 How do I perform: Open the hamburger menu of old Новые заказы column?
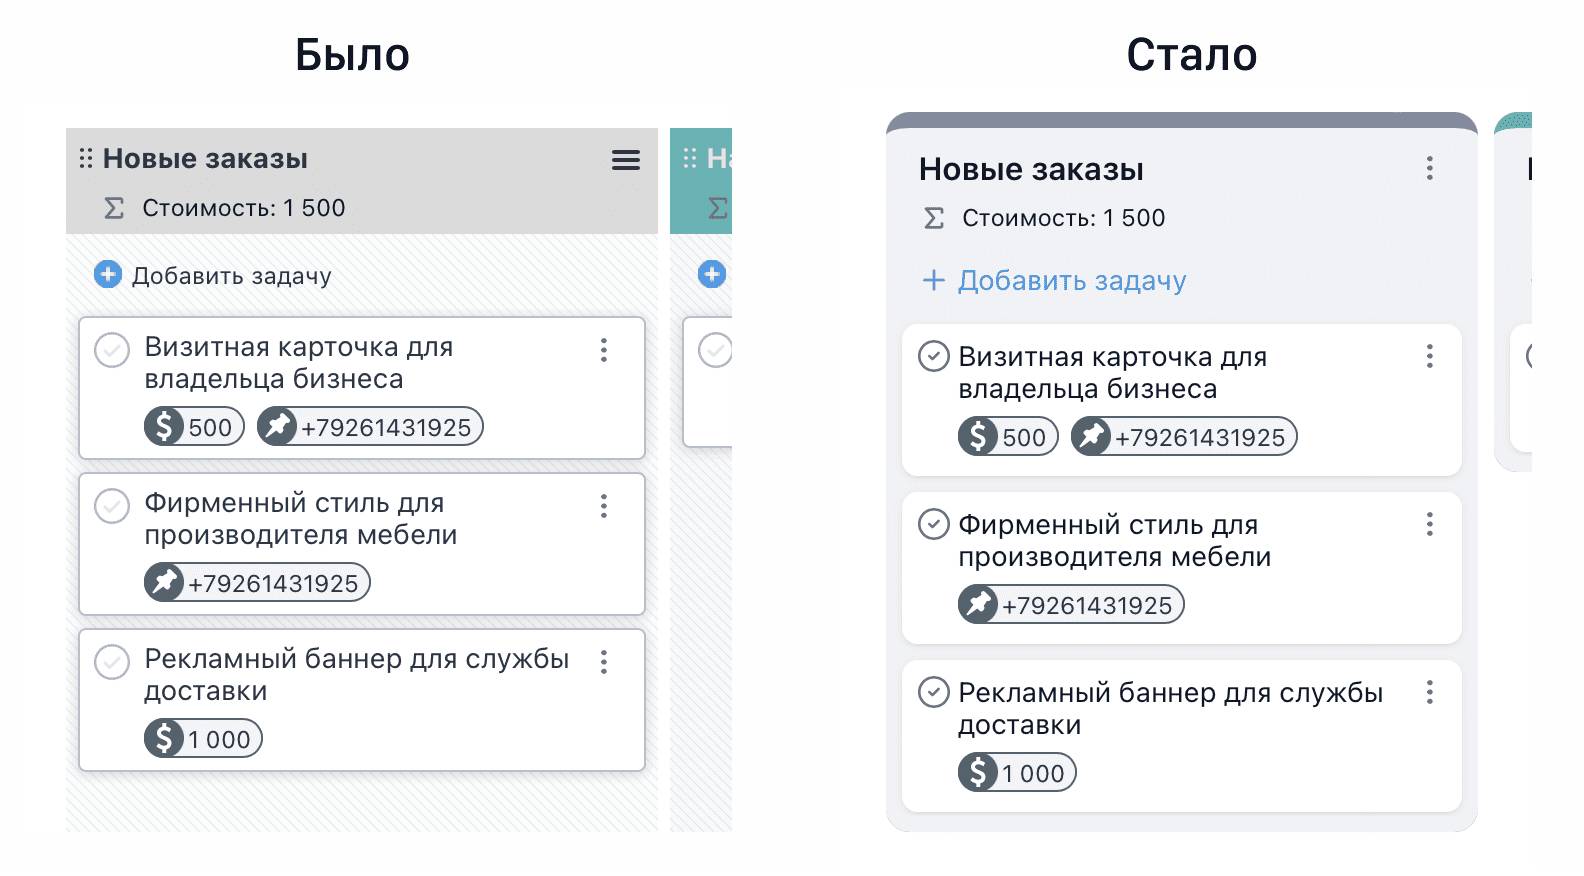(x=626, y=160)
